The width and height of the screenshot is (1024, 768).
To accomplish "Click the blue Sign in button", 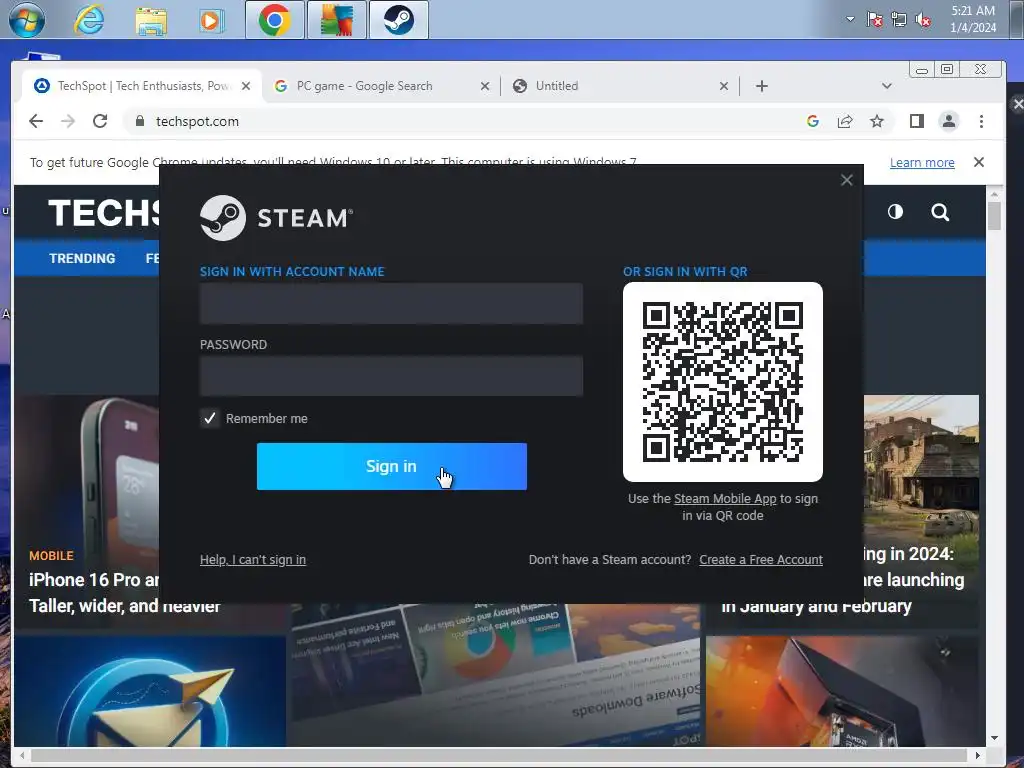I will [x=392, y=466].
